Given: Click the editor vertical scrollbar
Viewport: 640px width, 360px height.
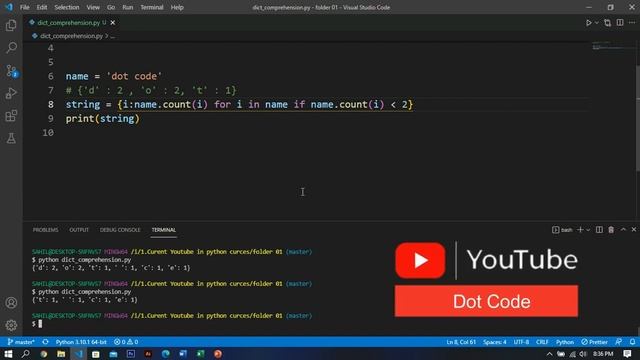Looking at the screenshot, I should (638, 118).
